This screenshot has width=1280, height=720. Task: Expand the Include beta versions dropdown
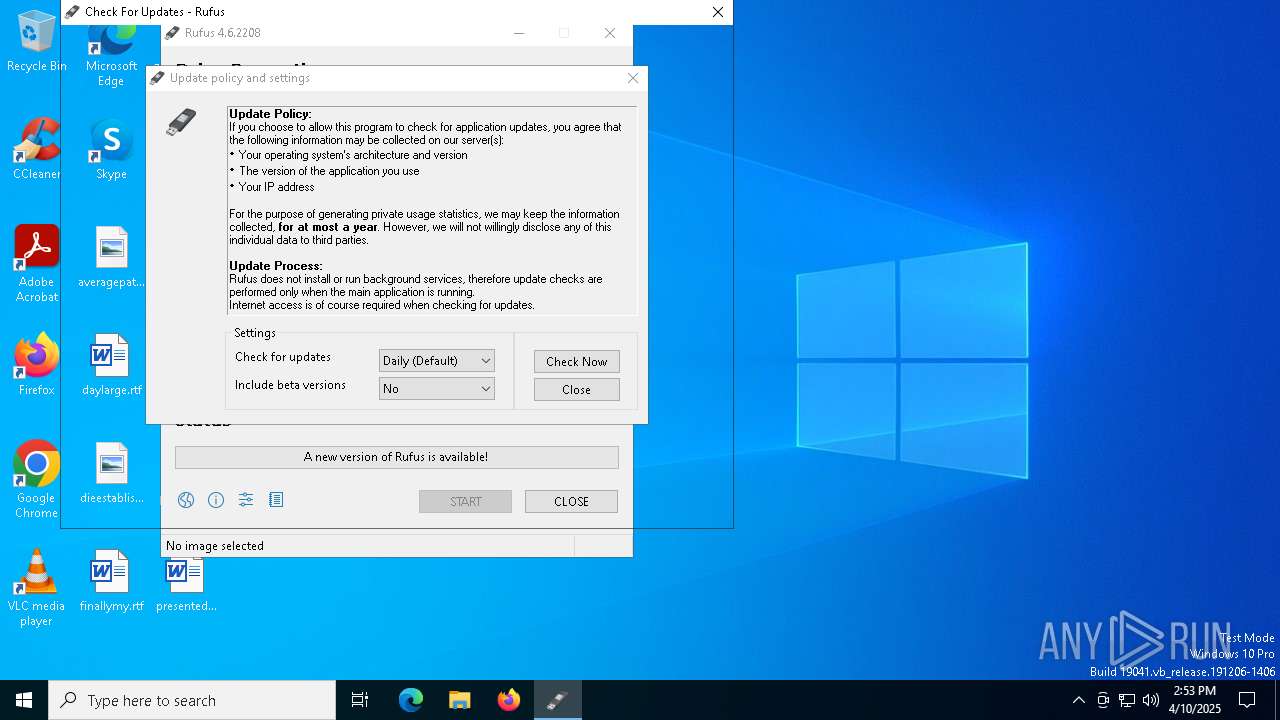[x=436, y=389]
